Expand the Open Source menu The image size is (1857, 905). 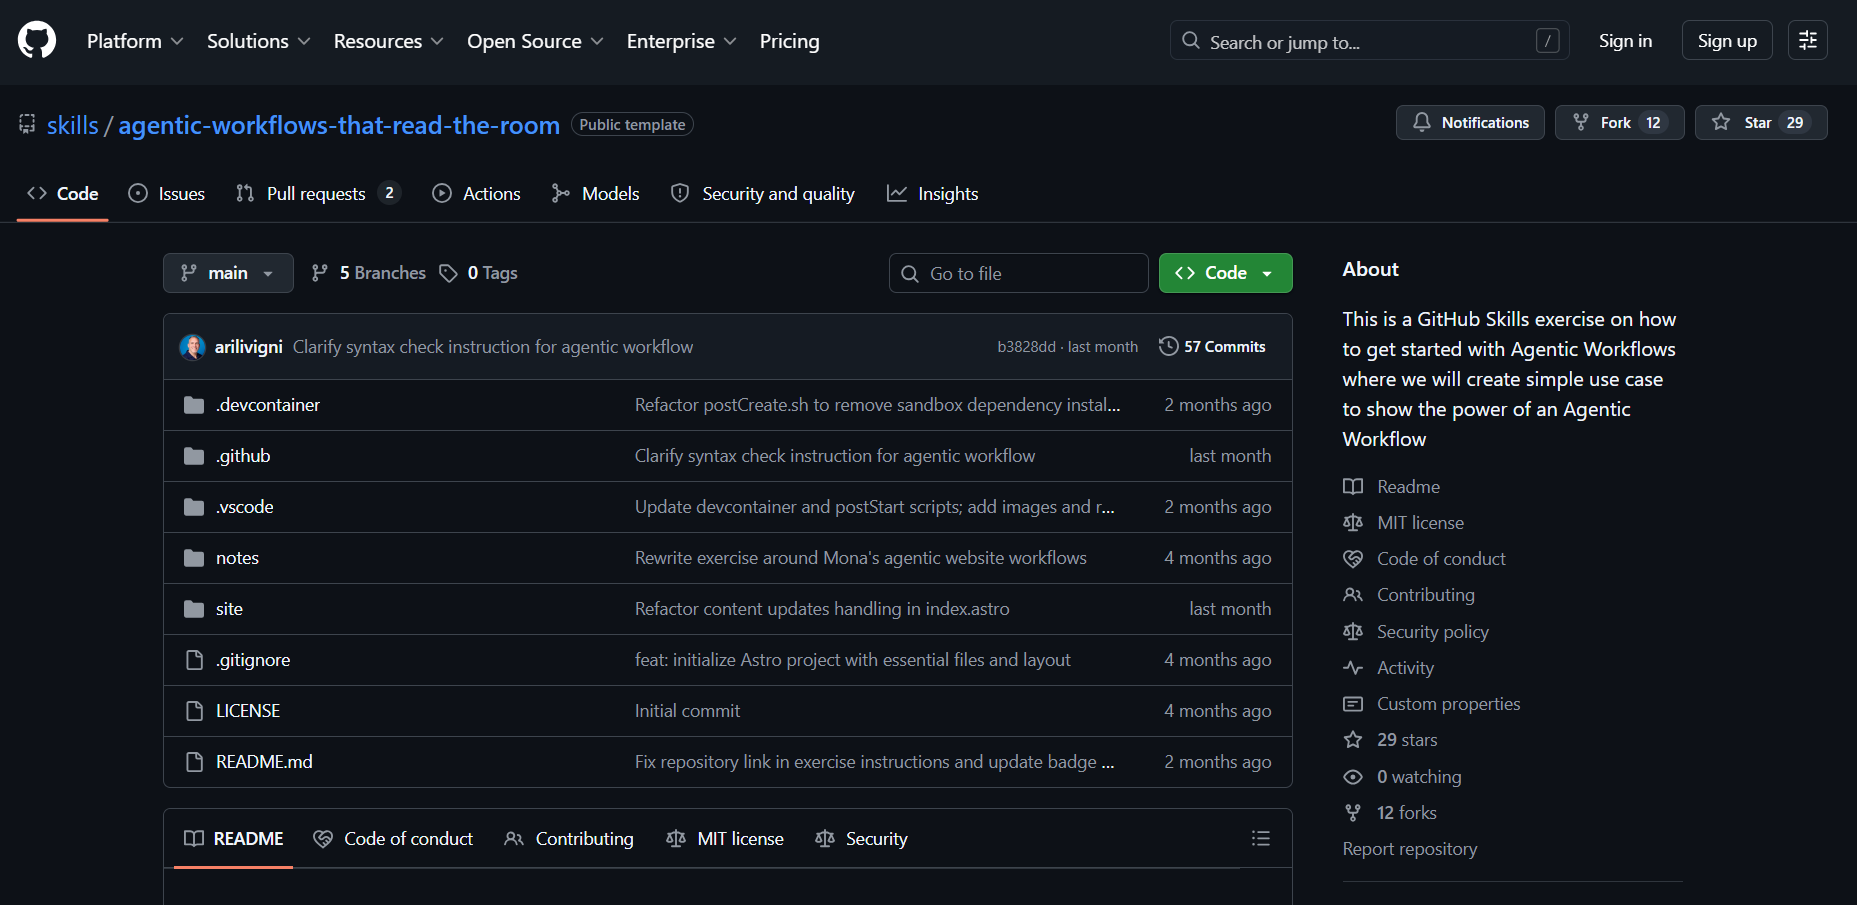click(x=535, y=41)
